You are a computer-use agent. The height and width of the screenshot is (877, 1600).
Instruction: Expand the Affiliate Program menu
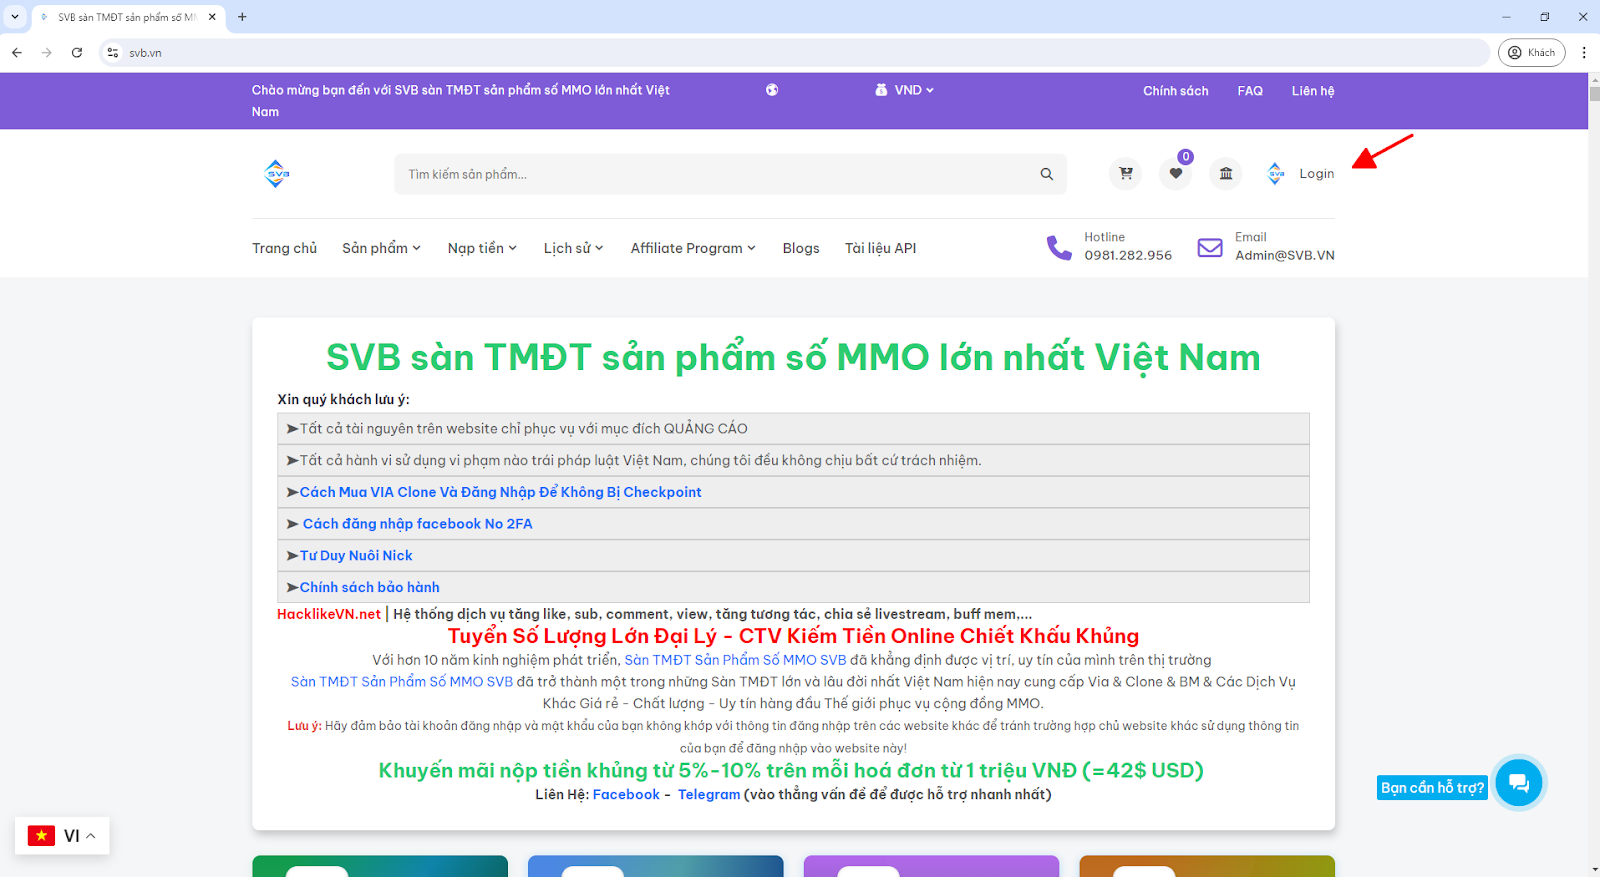pos(693,248)
